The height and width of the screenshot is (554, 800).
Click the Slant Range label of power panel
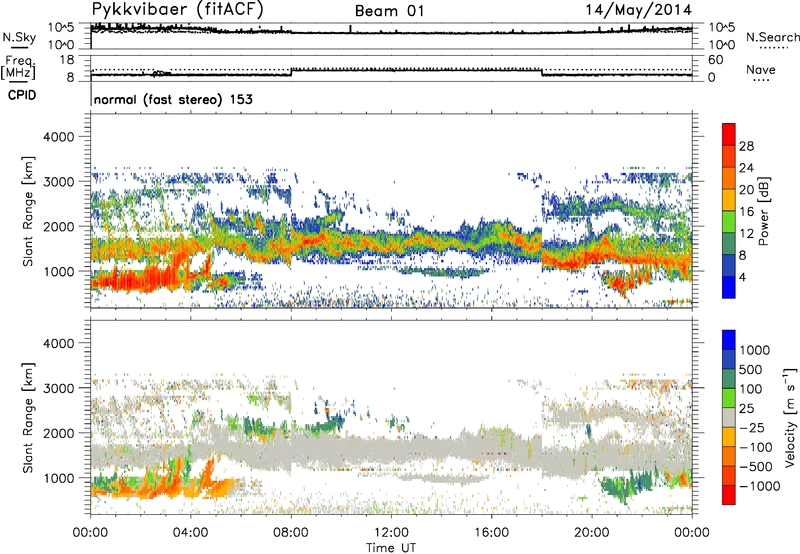tap(28, 211)
